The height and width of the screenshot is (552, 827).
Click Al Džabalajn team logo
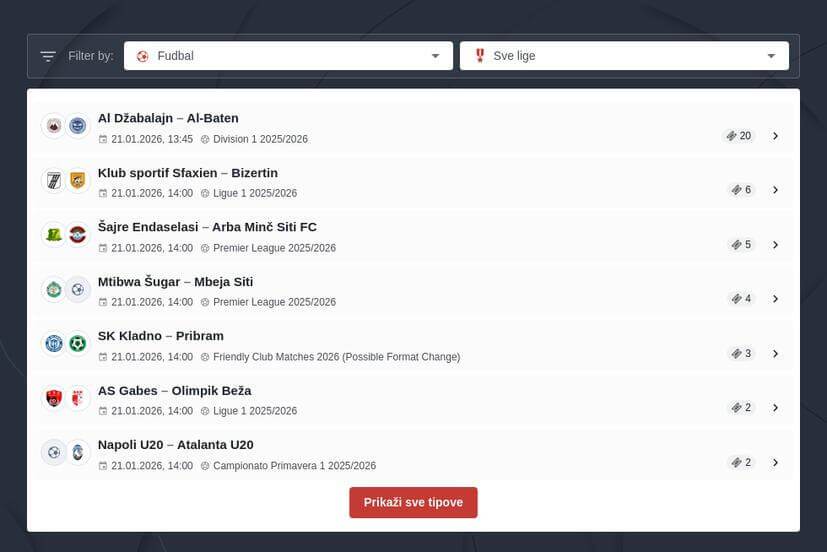click(x=53, y=126)
